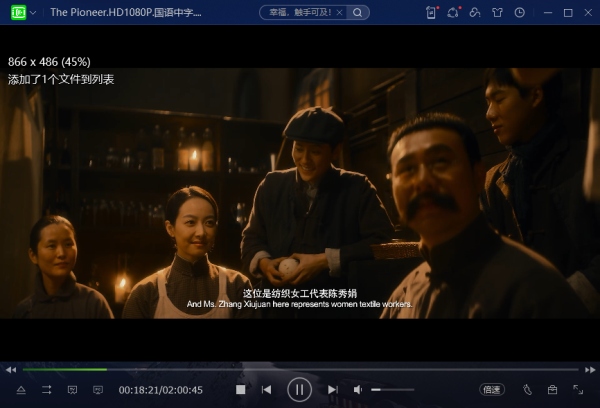600x408 pixels.
Task: Click the search box in title bar
Action: (302, 13)
